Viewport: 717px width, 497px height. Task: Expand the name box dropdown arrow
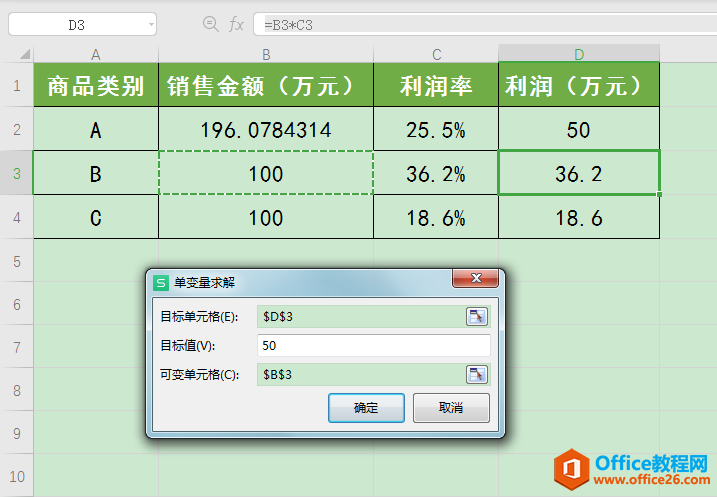point(150,24)
